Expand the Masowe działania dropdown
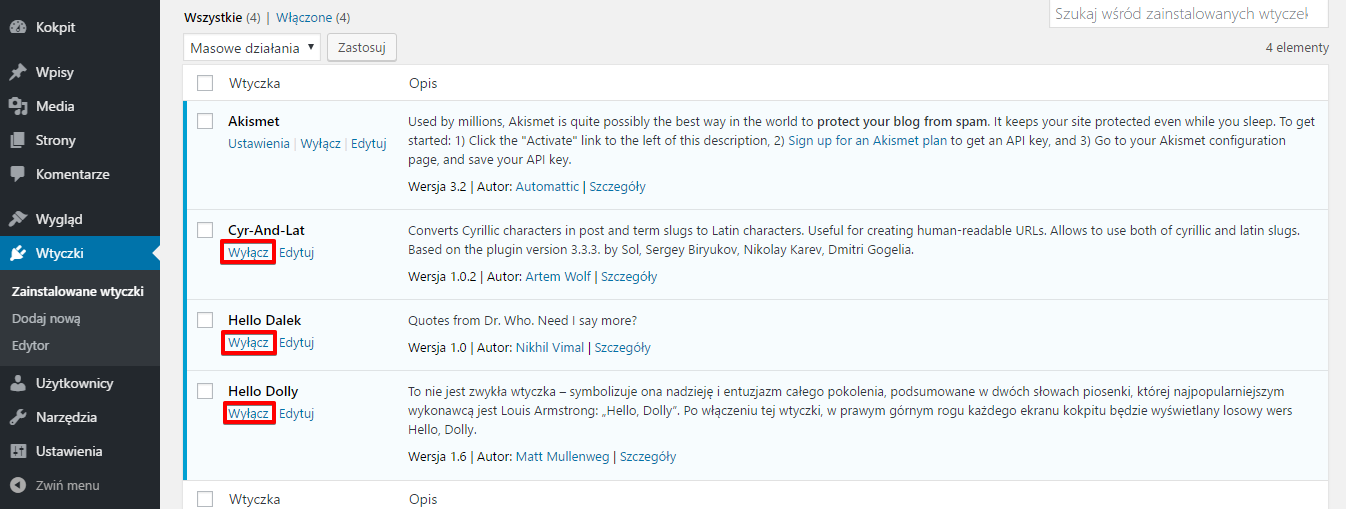This screenshot has width=1346, height=509. pyautogui.click(x=252, y=47)
